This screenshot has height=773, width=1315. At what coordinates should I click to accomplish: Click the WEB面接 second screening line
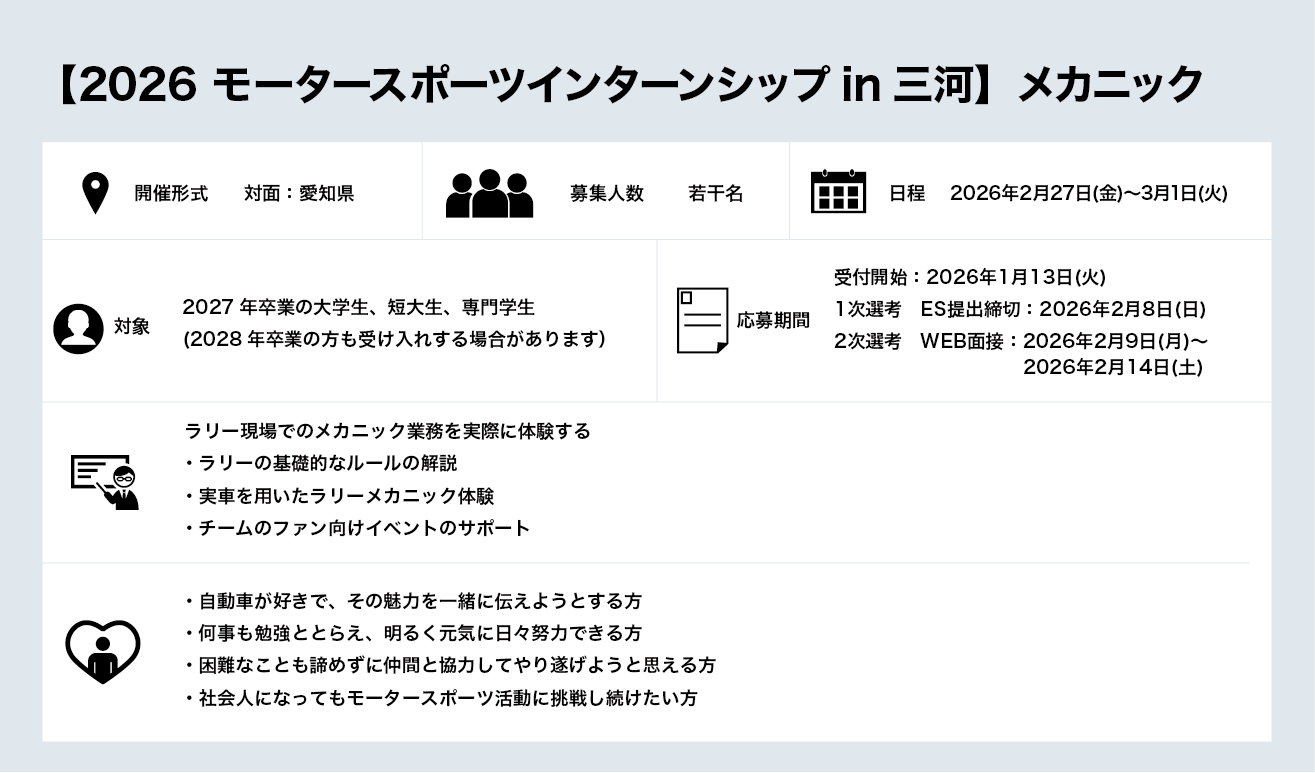click(x=1020, y=341)
